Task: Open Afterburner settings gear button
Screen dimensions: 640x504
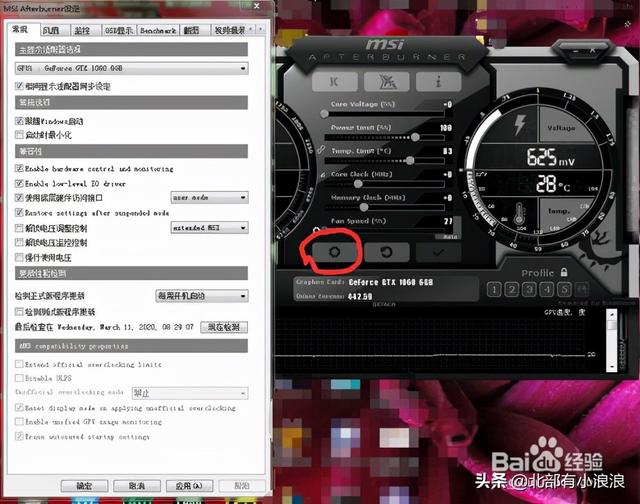Action: click(x=334, y=252)
